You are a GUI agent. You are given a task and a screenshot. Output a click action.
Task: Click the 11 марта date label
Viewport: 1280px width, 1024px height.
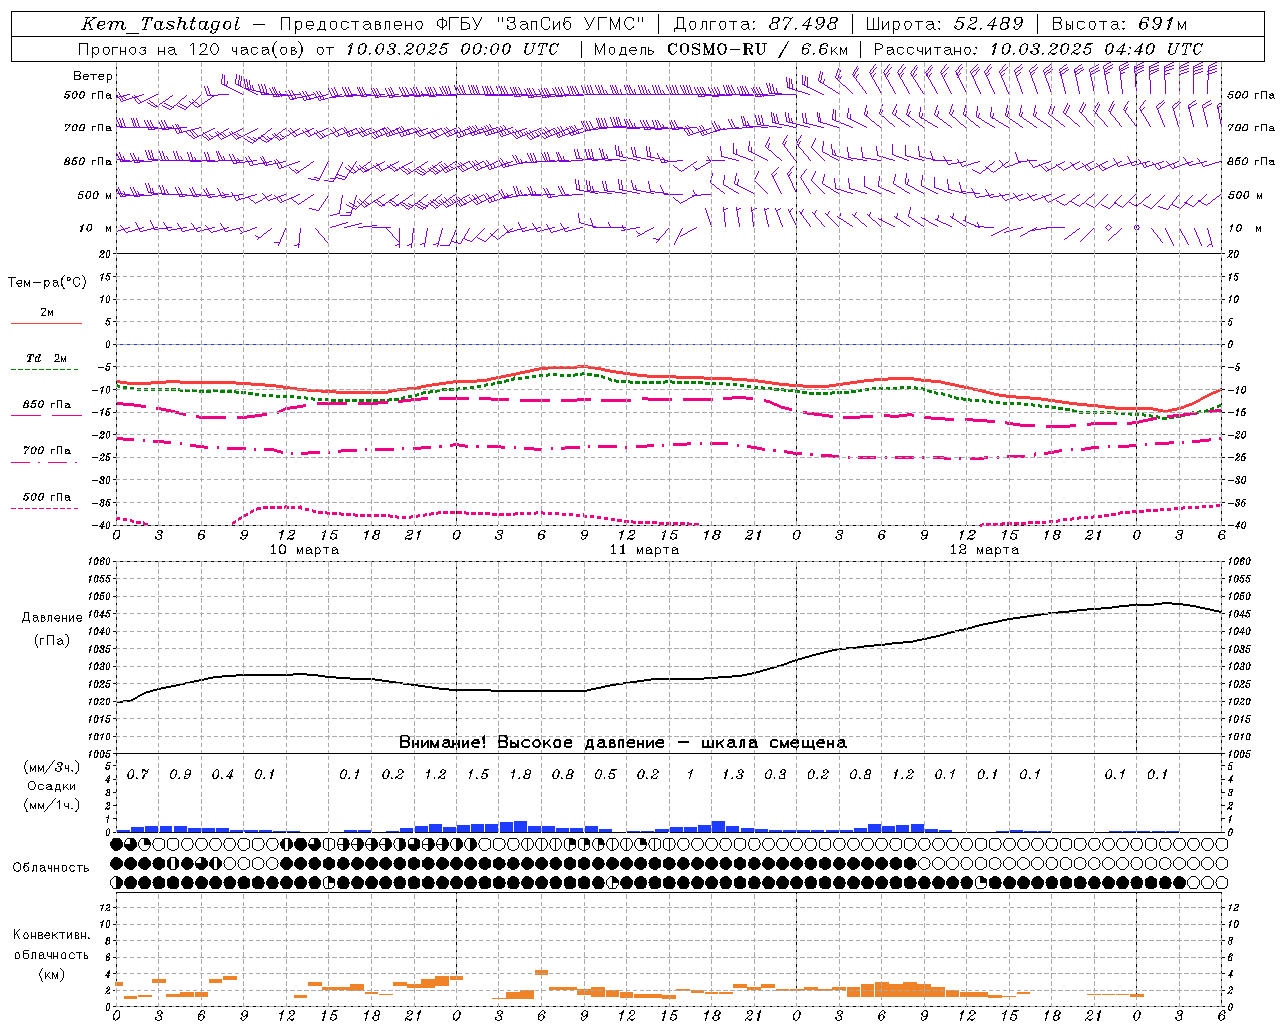pos(644,550)
